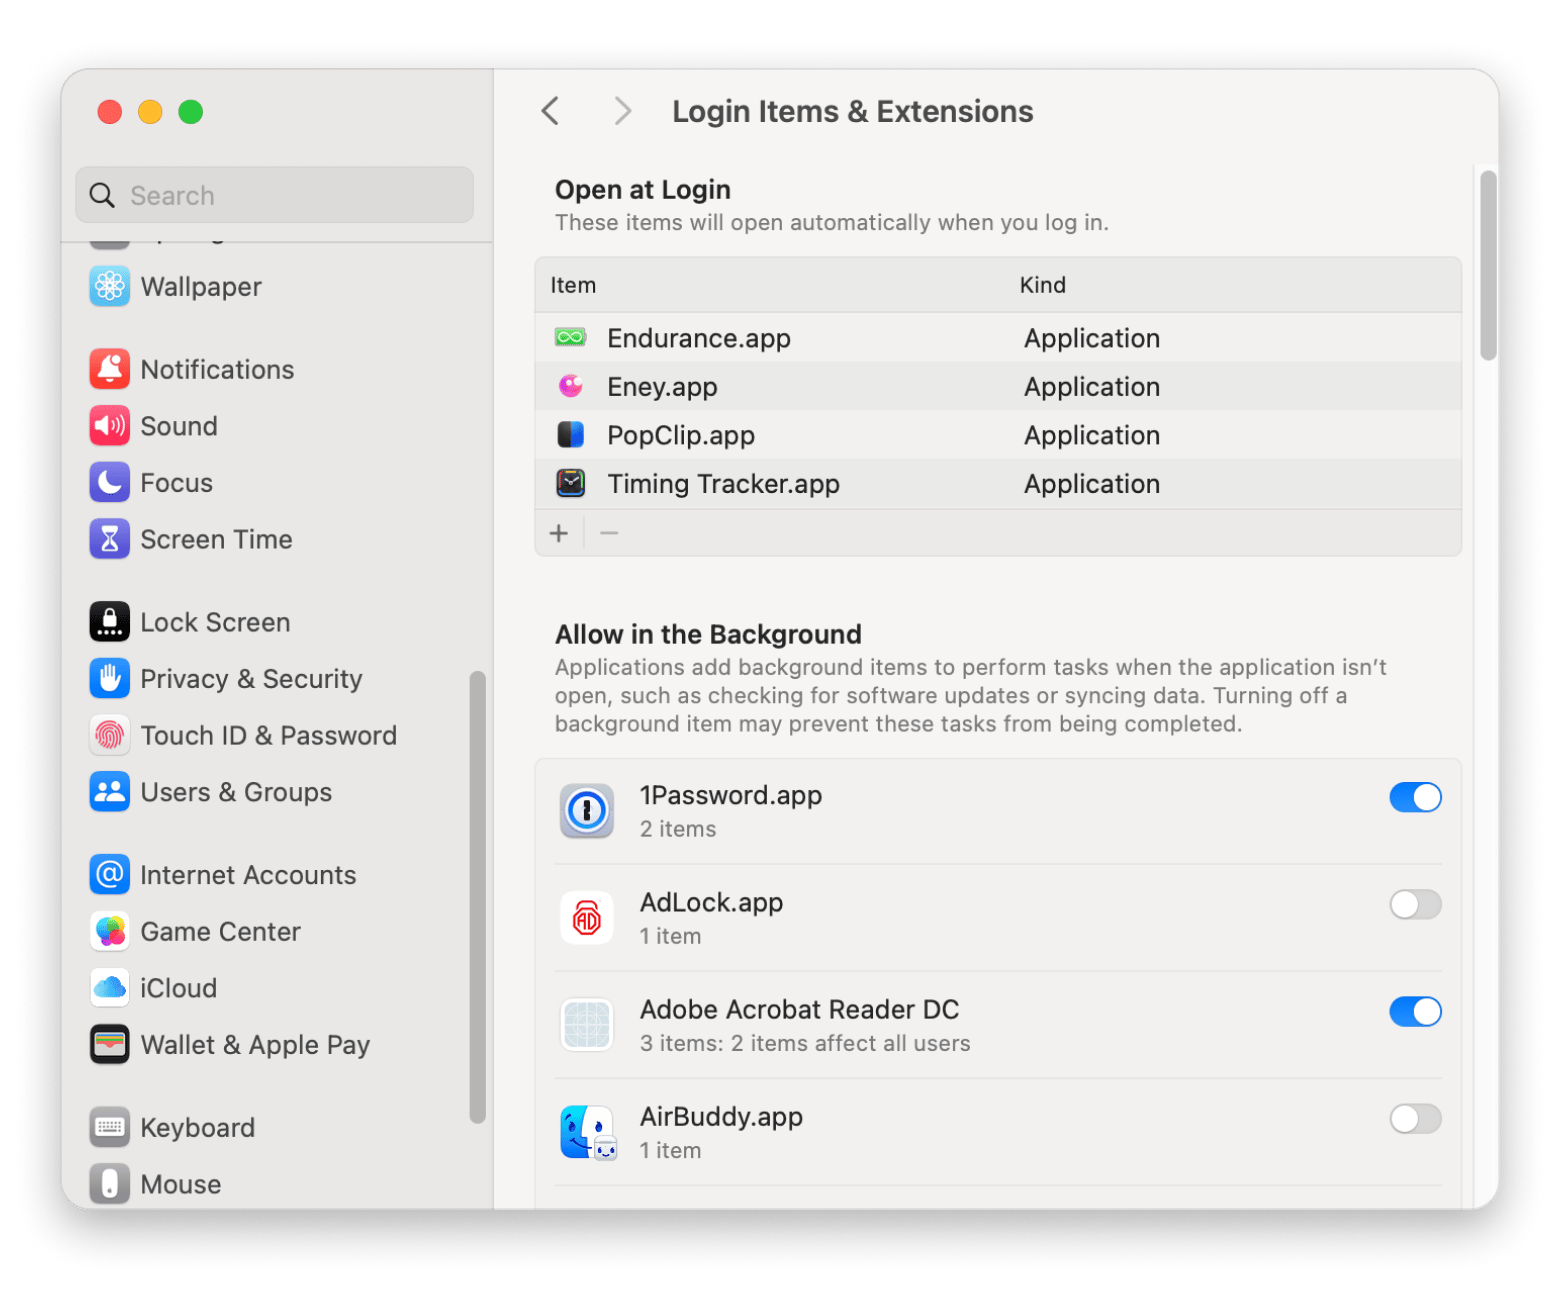Add a login item with plus button

(559, 534)
